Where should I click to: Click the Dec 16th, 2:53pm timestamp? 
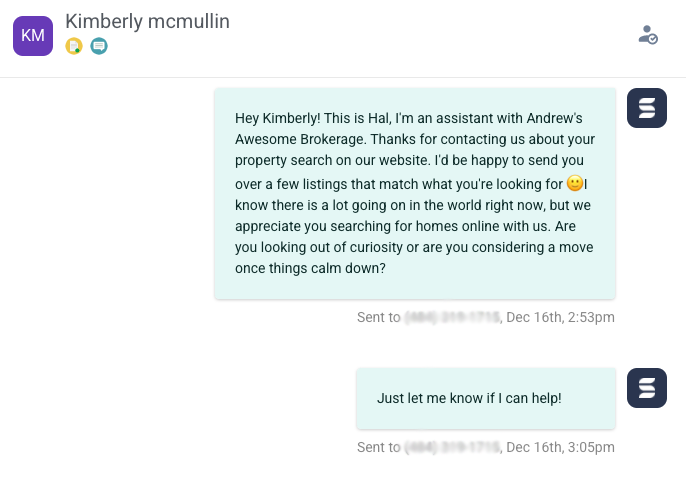coord(560,317)
